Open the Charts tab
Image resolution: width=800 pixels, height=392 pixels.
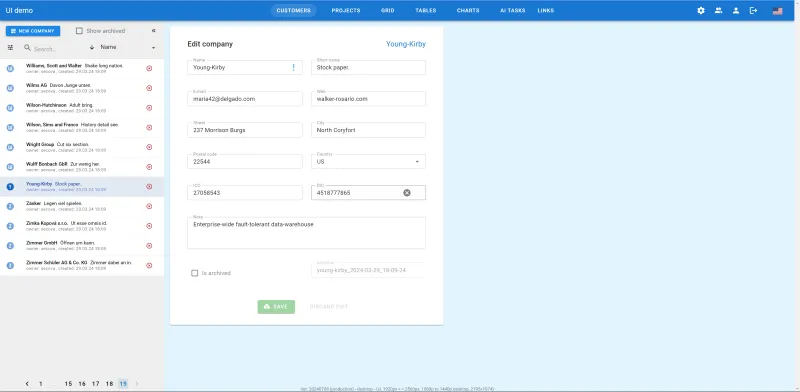(468, 11)
